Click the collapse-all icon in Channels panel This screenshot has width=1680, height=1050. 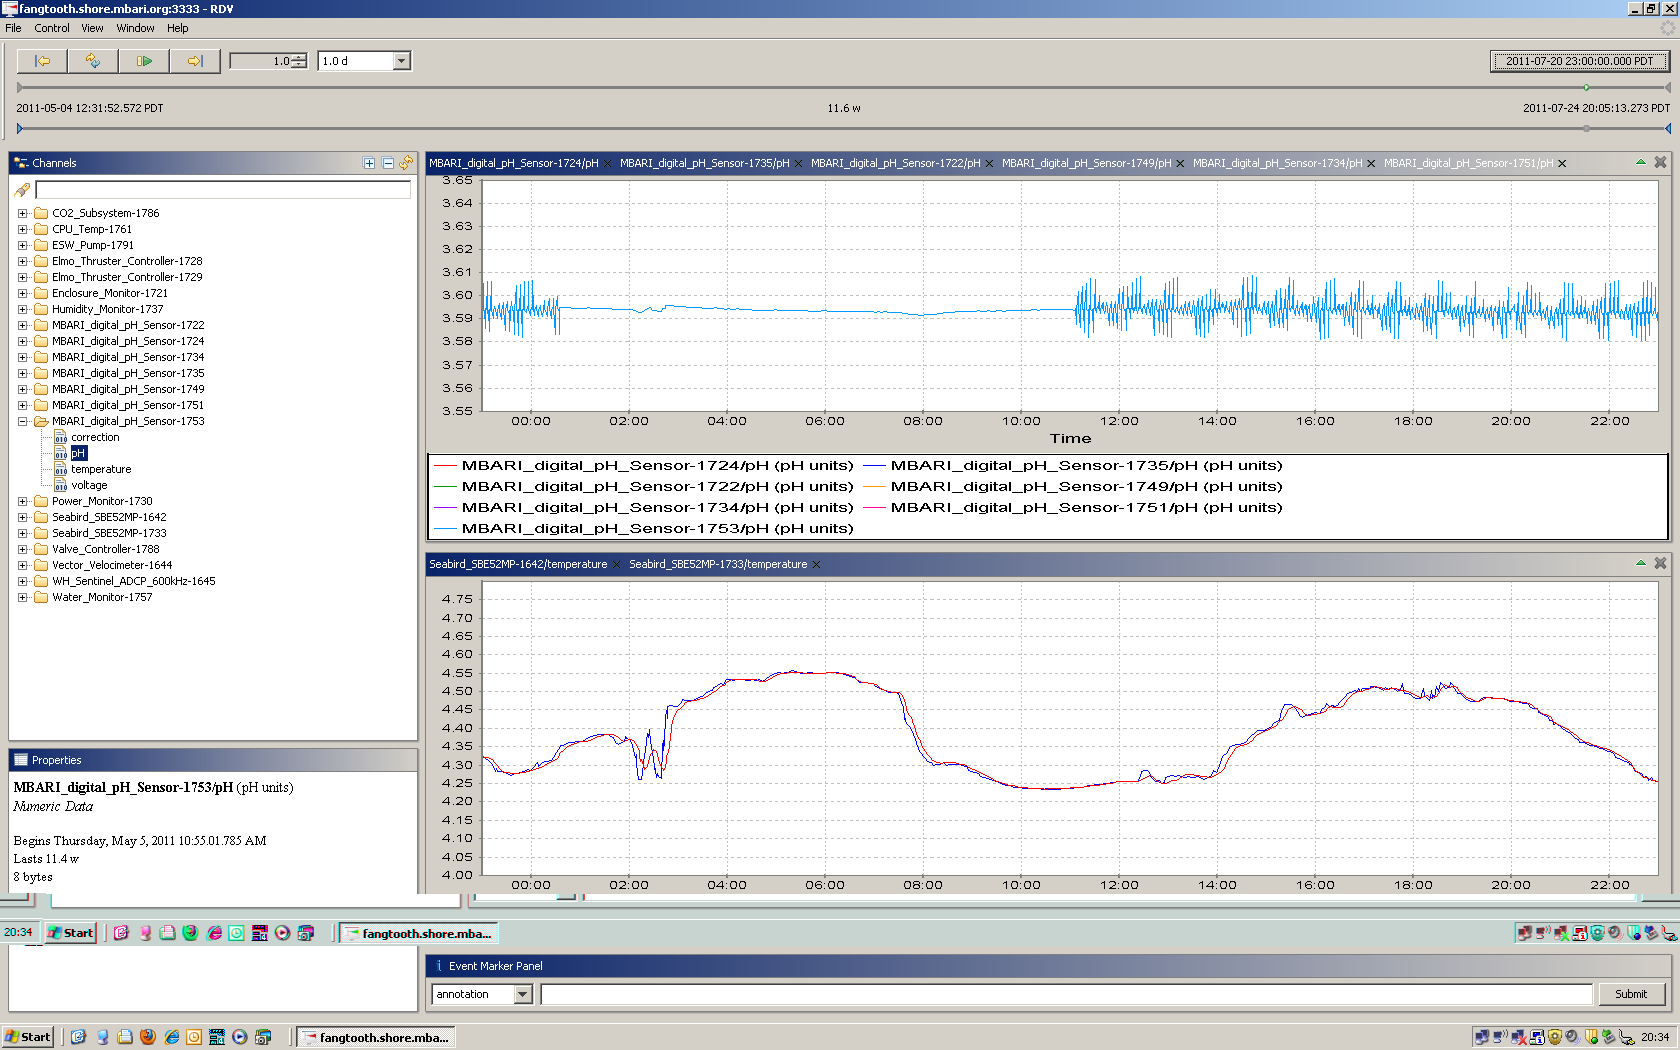tap(388, 163)
